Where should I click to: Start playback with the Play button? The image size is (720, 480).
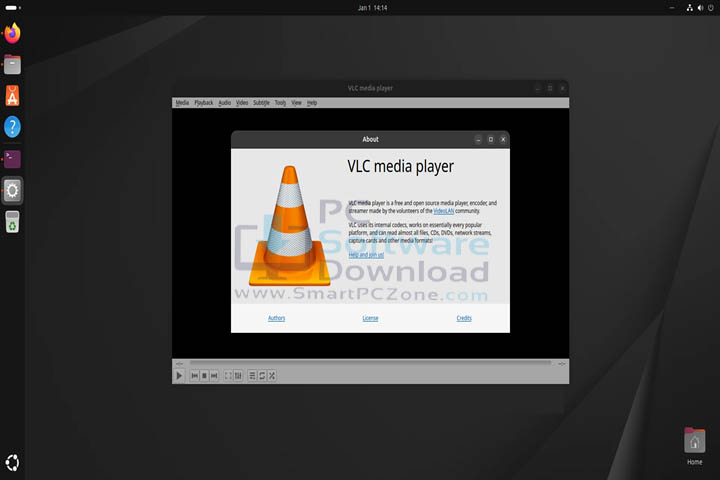179,376
